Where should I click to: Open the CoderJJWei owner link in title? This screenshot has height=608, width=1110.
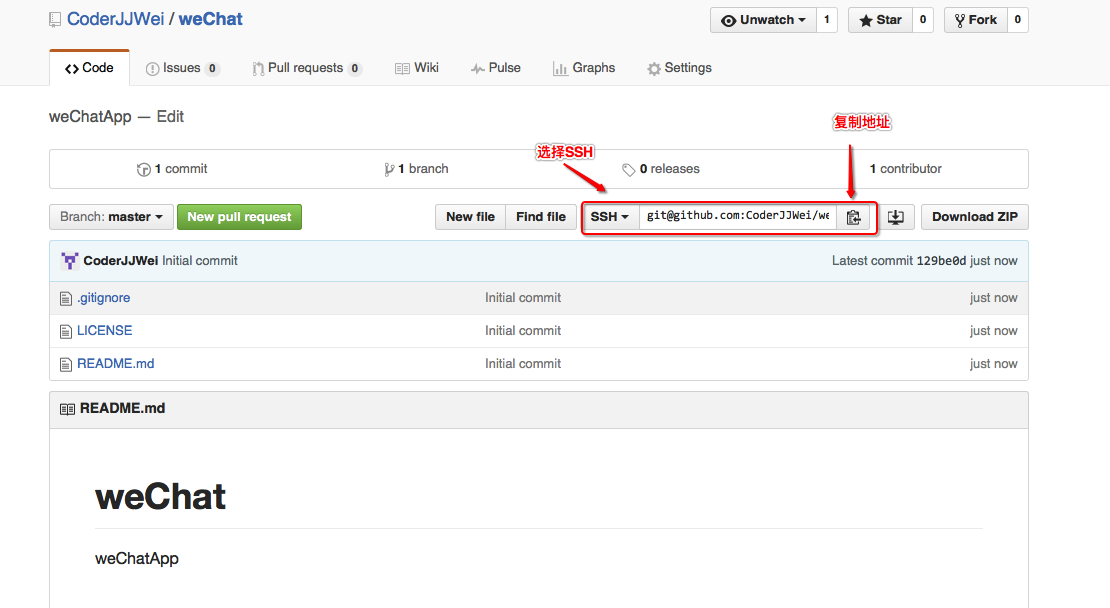115,19
